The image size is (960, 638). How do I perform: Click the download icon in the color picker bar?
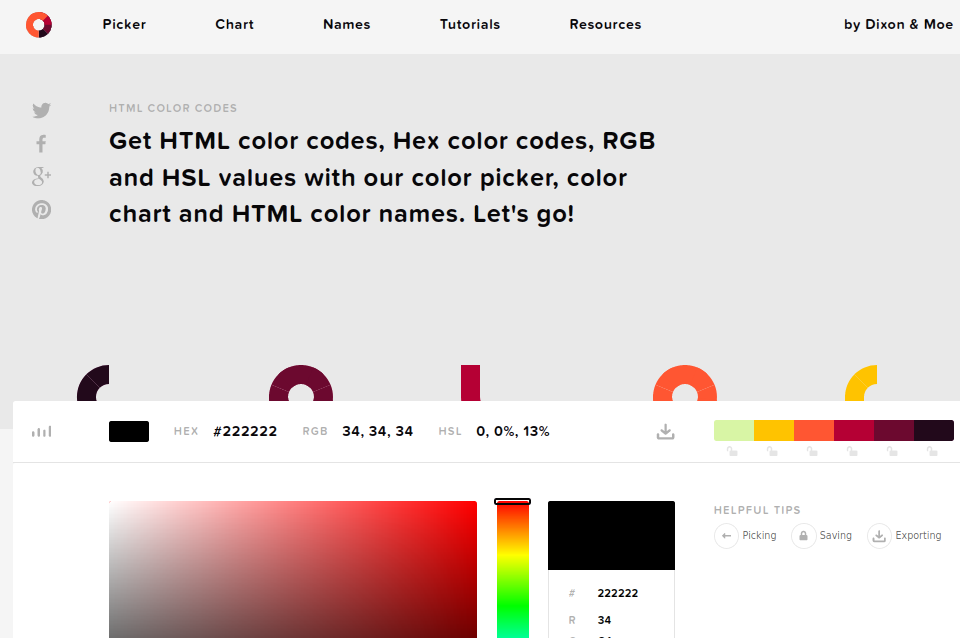(665, 430)
